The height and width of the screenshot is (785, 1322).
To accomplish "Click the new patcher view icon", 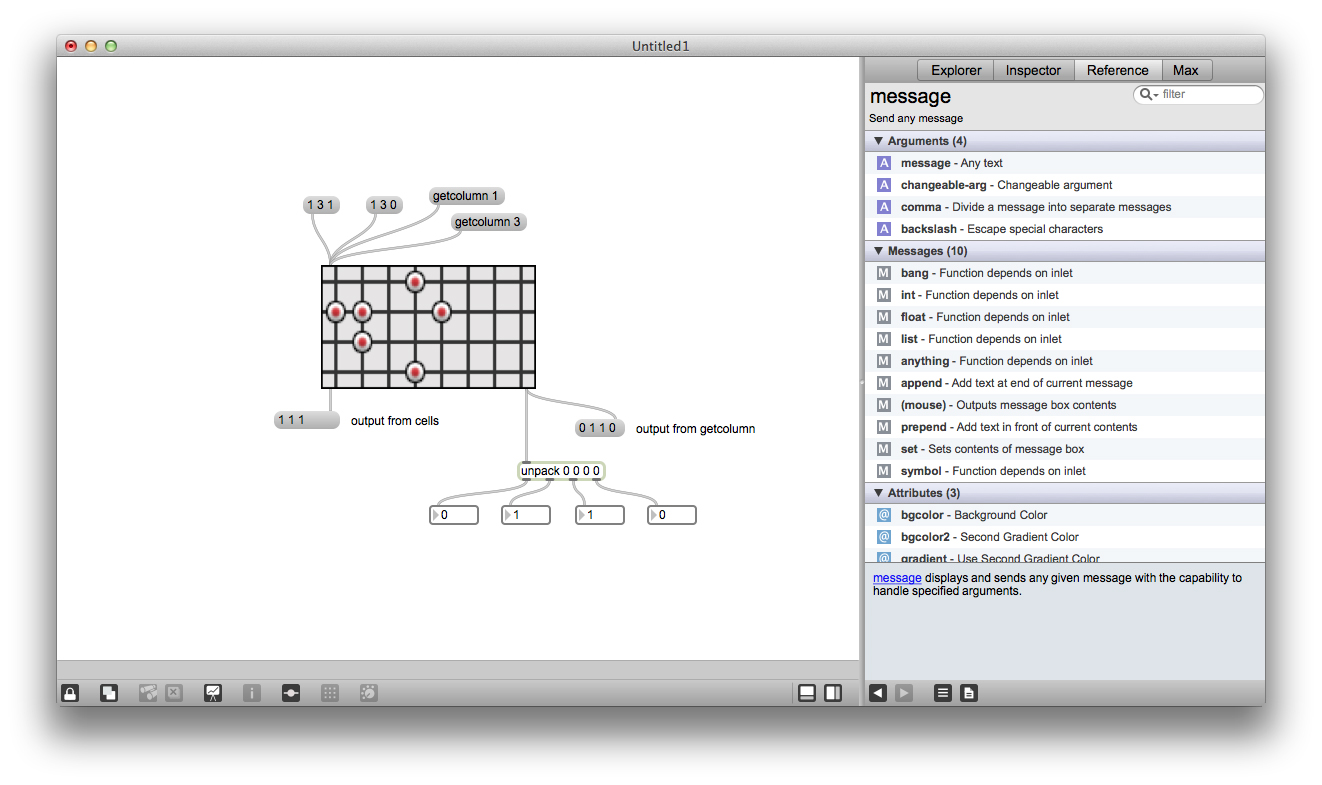I will tap(109, 692).
